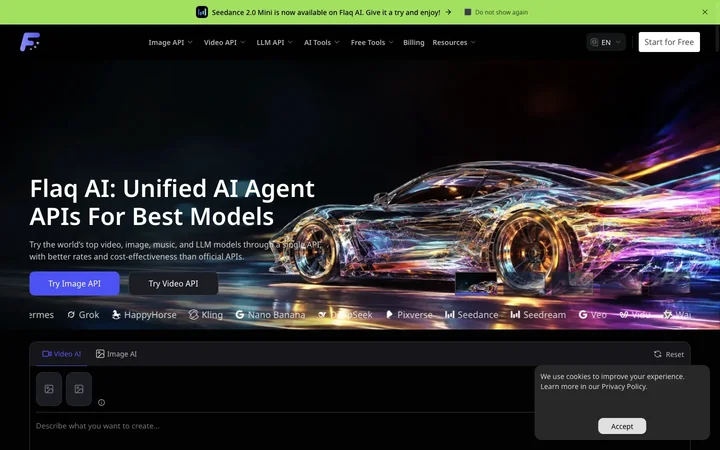720x450 pixels.
Task: Go to the Billing page
Action: 413,42
